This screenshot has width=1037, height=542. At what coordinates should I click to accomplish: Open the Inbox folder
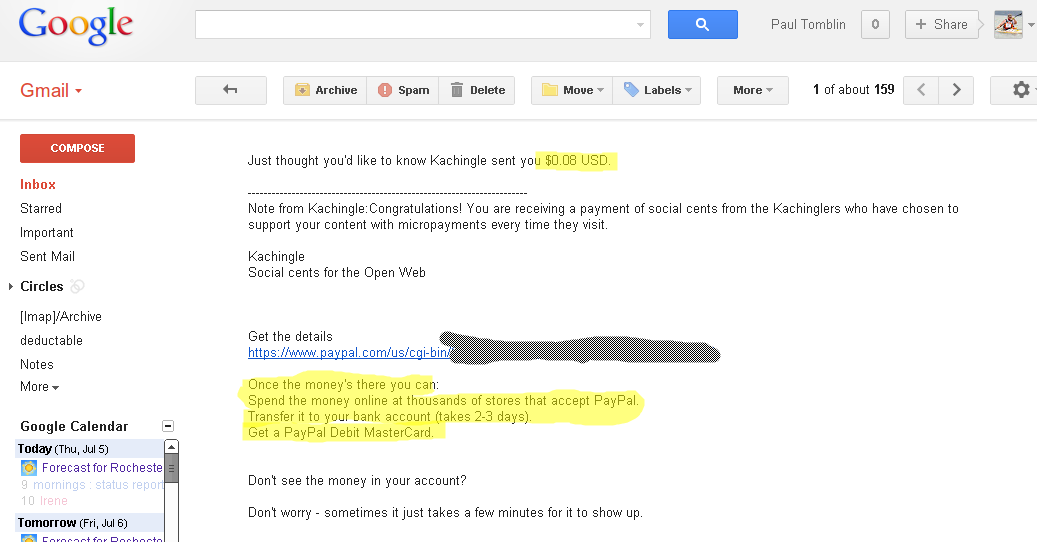pos(38,184)
